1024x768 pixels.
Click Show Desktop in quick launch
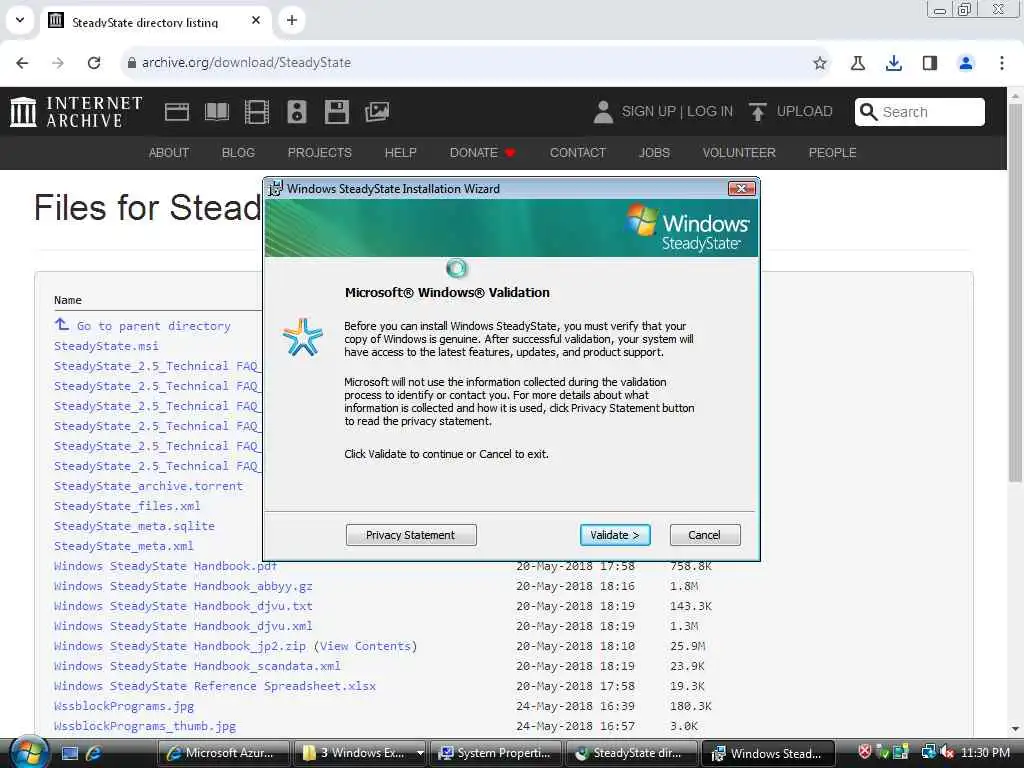pos(69,753)
